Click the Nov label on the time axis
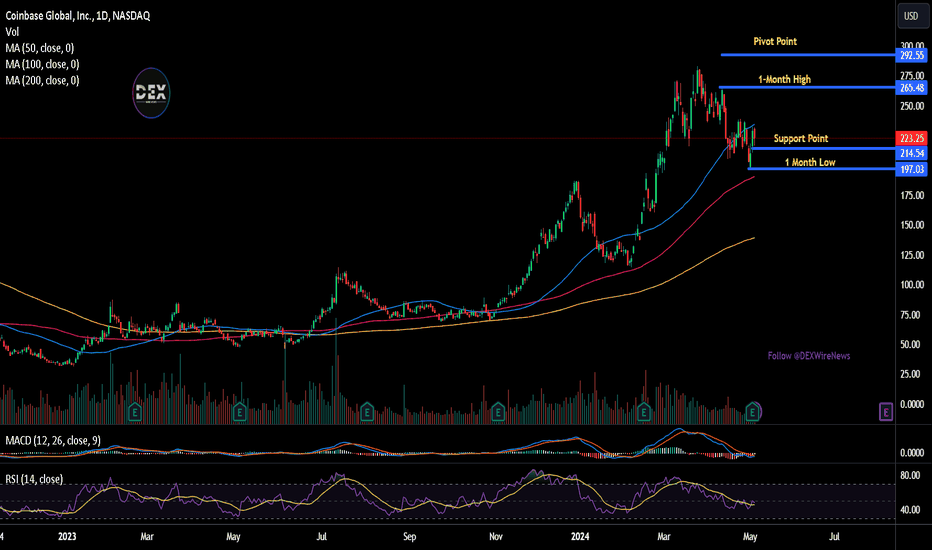Image resolution: width=932 pixels, height=550 pixels. coord(496,536)
